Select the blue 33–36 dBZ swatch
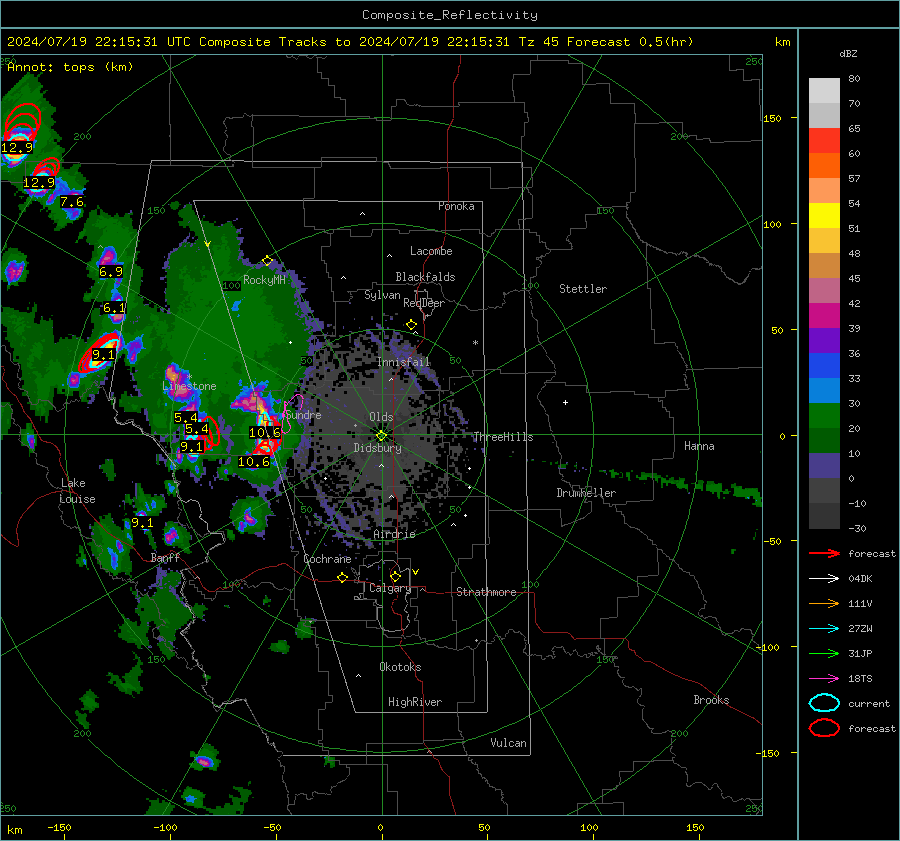 pyautogui.click(x=824, y=366)
